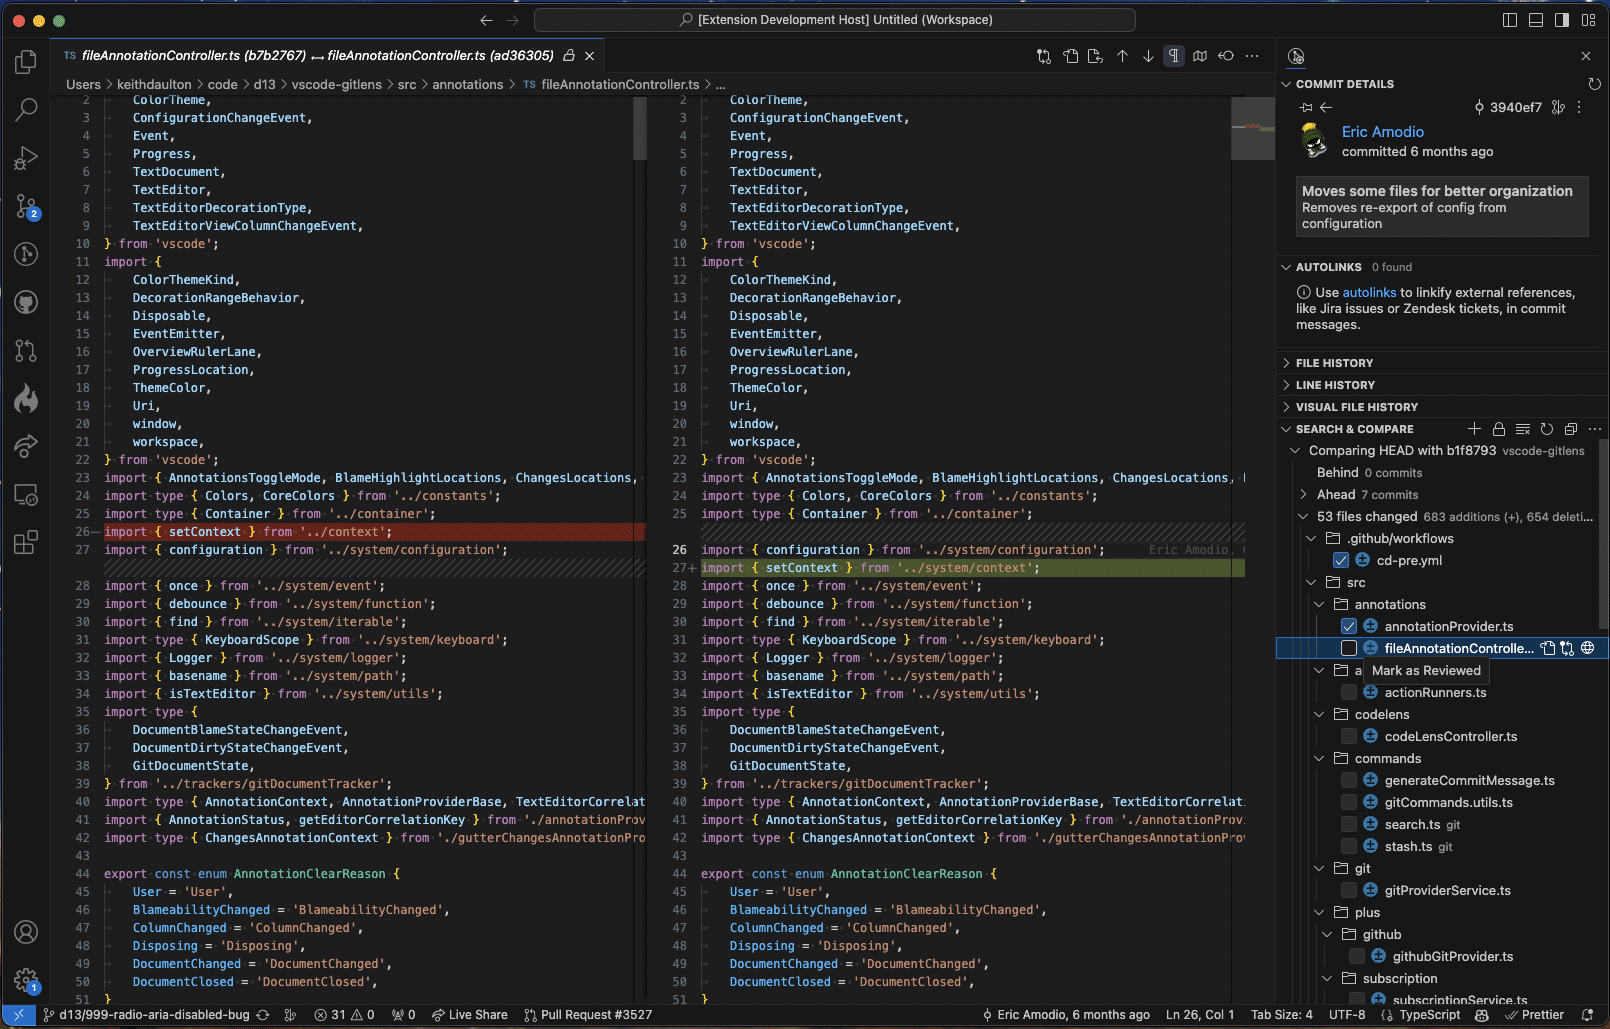Pin the commit in Commit Details
This screenshot has height=1029, width=1610.
pyautogui.click(x=1305, y=107)
